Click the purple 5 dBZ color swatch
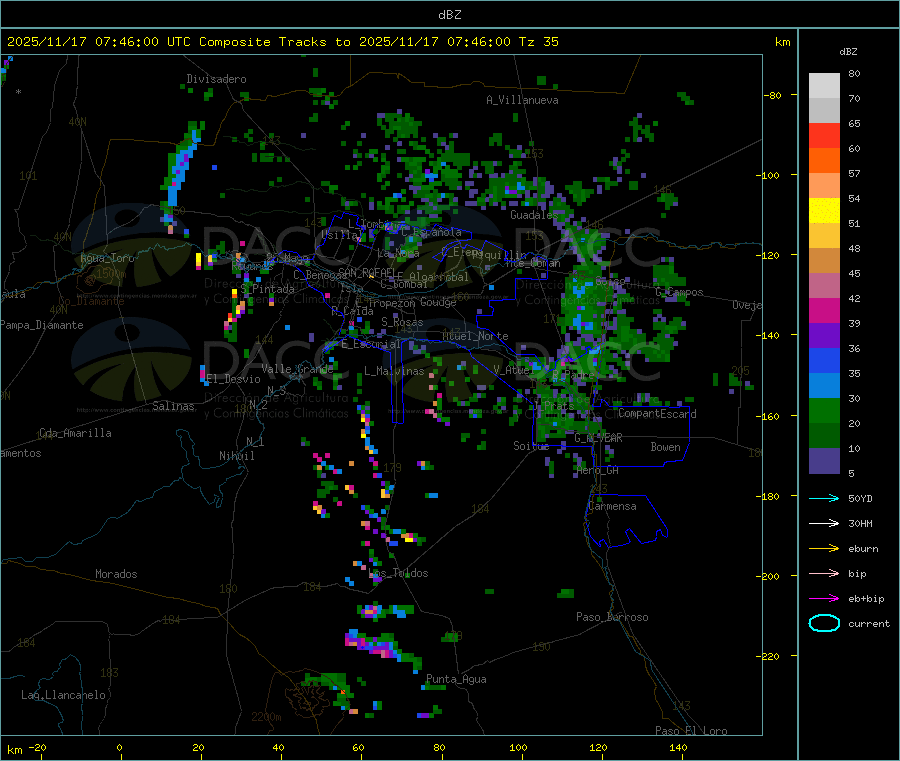The width and height of the screenshot is (900, 761). click(824, 461)
